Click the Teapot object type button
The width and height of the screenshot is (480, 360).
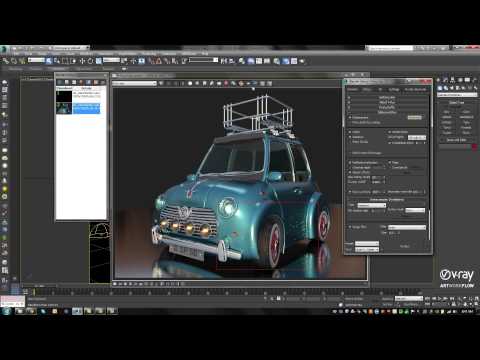pyautogui.click(x=447, y=132)
